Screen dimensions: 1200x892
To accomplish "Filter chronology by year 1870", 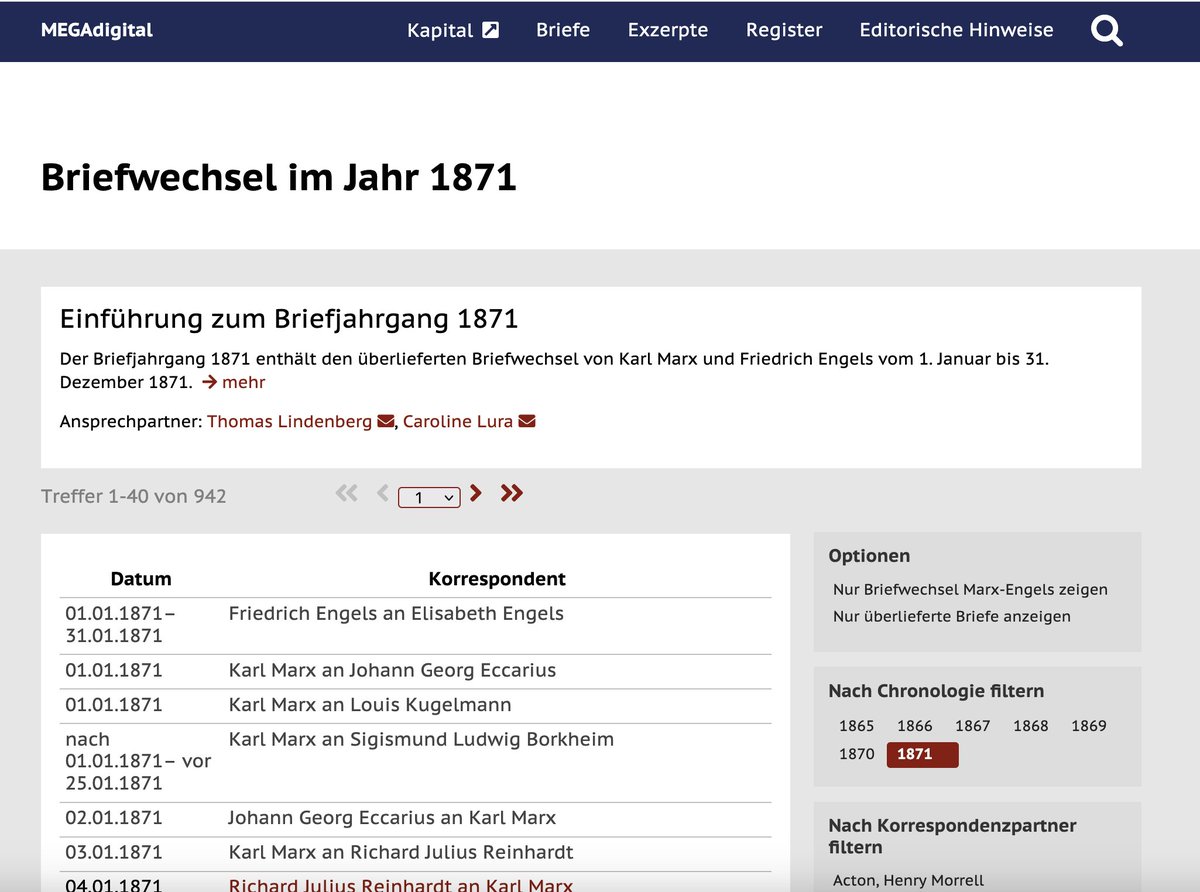I will click(x=856, y=754).
